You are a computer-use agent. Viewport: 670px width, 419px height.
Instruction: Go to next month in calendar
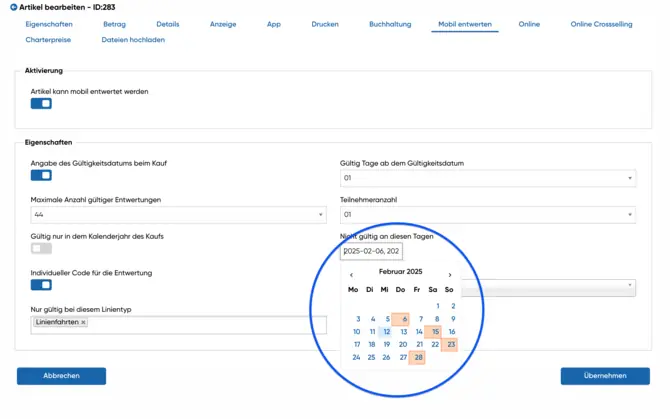450,275
